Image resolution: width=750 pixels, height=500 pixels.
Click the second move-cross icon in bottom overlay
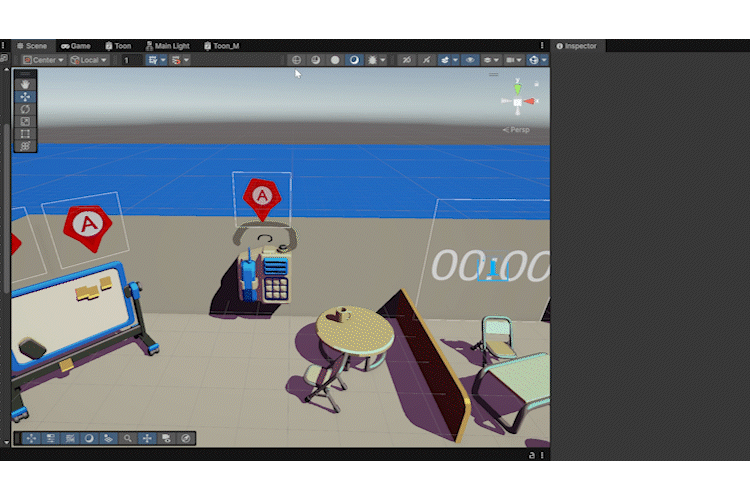tap(147, 438)
